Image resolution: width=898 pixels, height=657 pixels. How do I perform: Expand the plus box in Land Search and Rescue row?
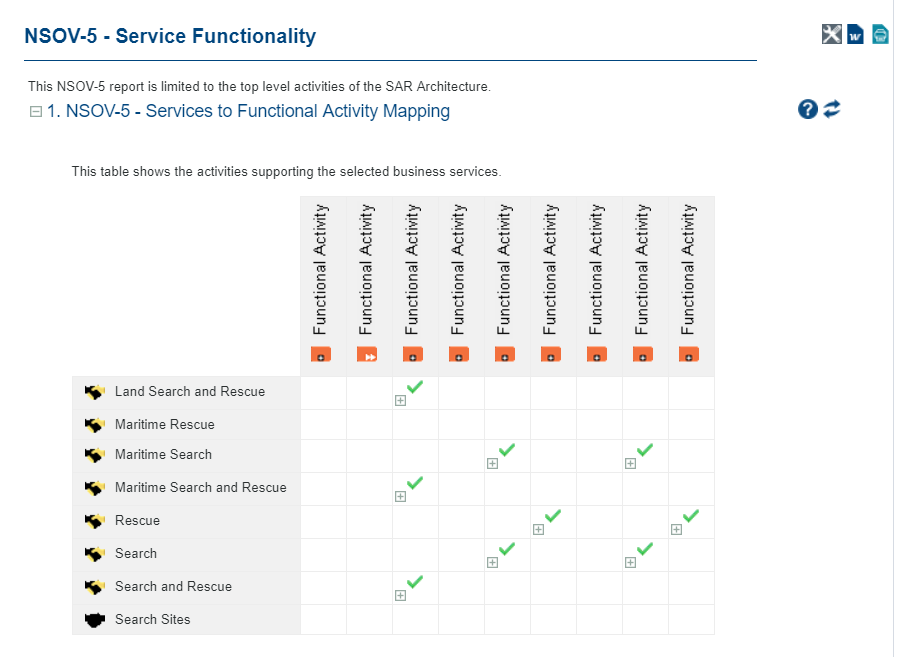[x=400, y=401]
